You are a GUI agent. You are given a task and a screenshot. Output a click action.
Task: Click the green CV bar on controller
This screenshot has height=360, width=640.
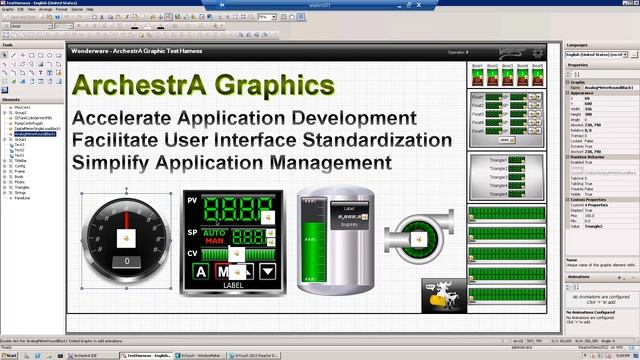click(x=238, y=254)
